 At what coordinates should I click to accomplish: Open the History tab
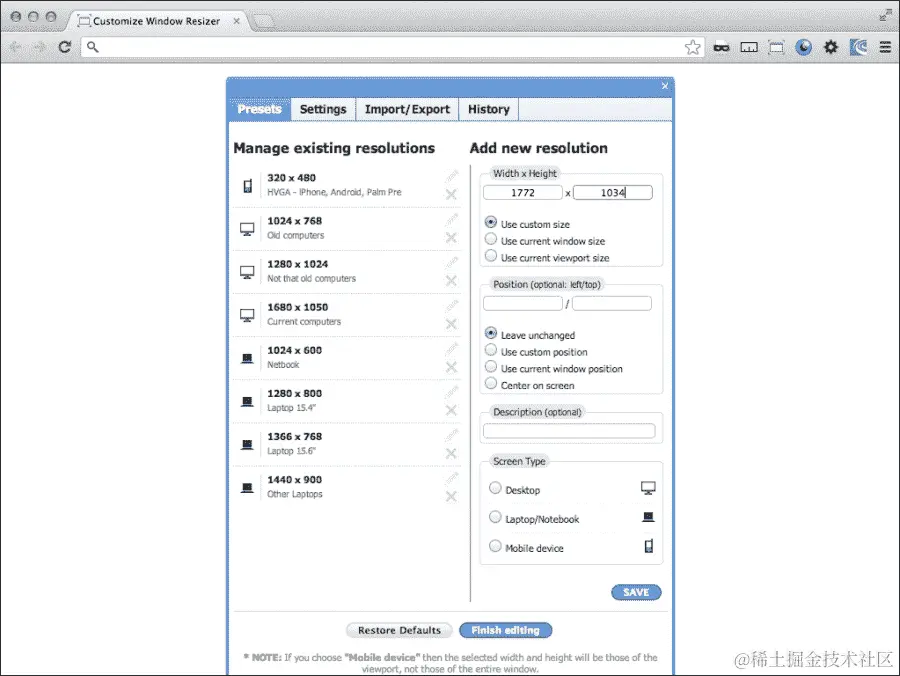coord(489,109)
